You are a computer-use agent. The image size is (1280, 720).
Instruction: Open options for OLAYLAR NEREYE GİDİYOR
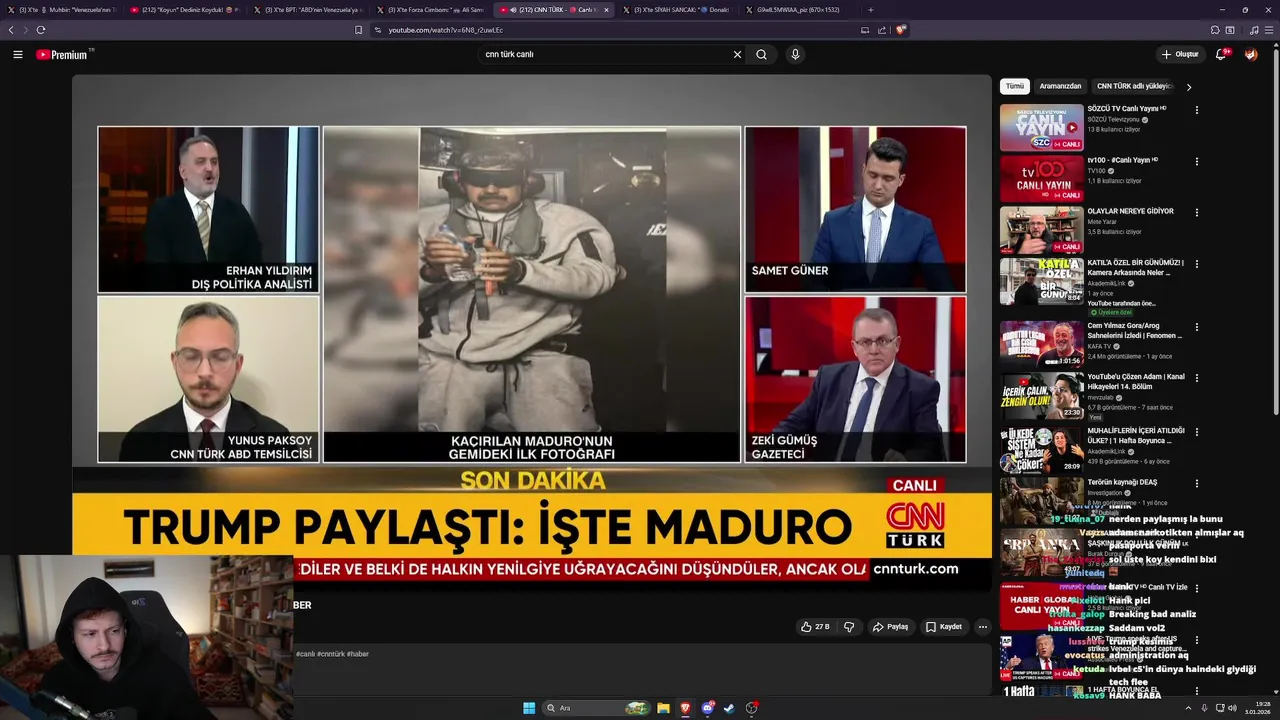[1197, 212]
